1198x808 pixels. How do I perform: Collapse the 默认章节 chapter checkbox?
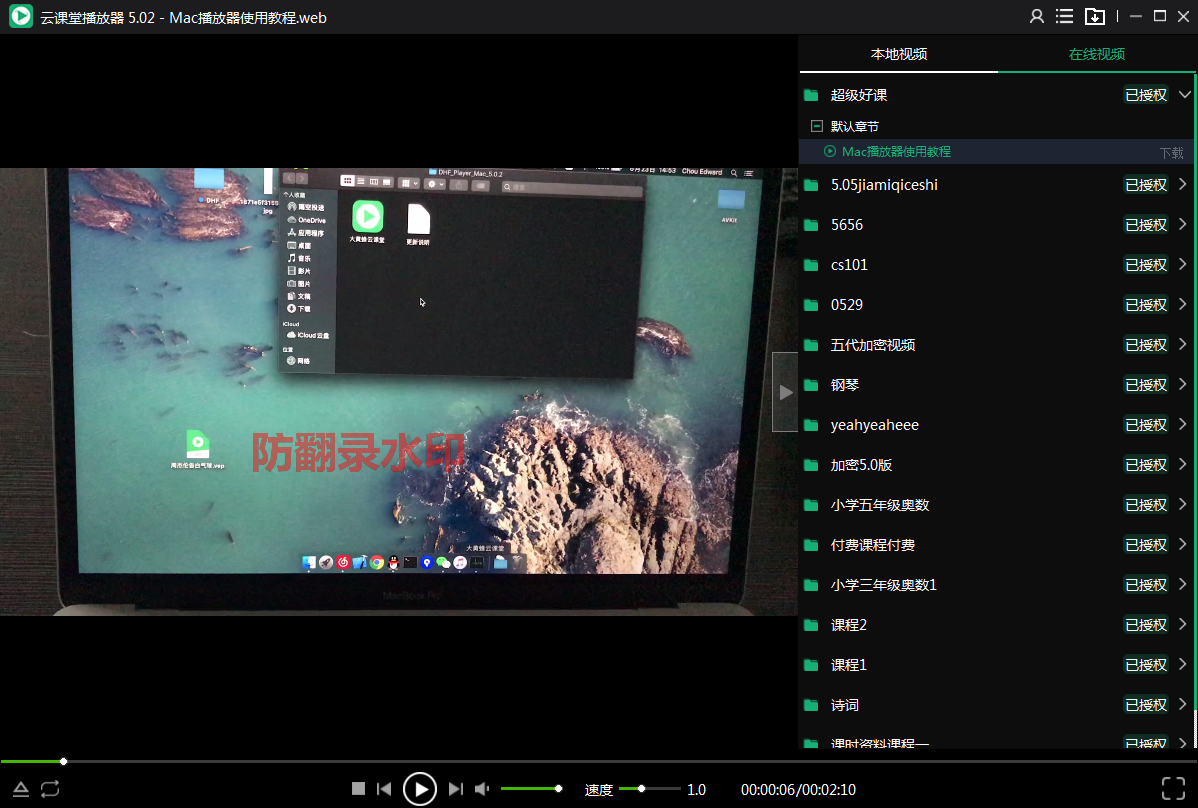pyautogui.click(x=817, y=126)
